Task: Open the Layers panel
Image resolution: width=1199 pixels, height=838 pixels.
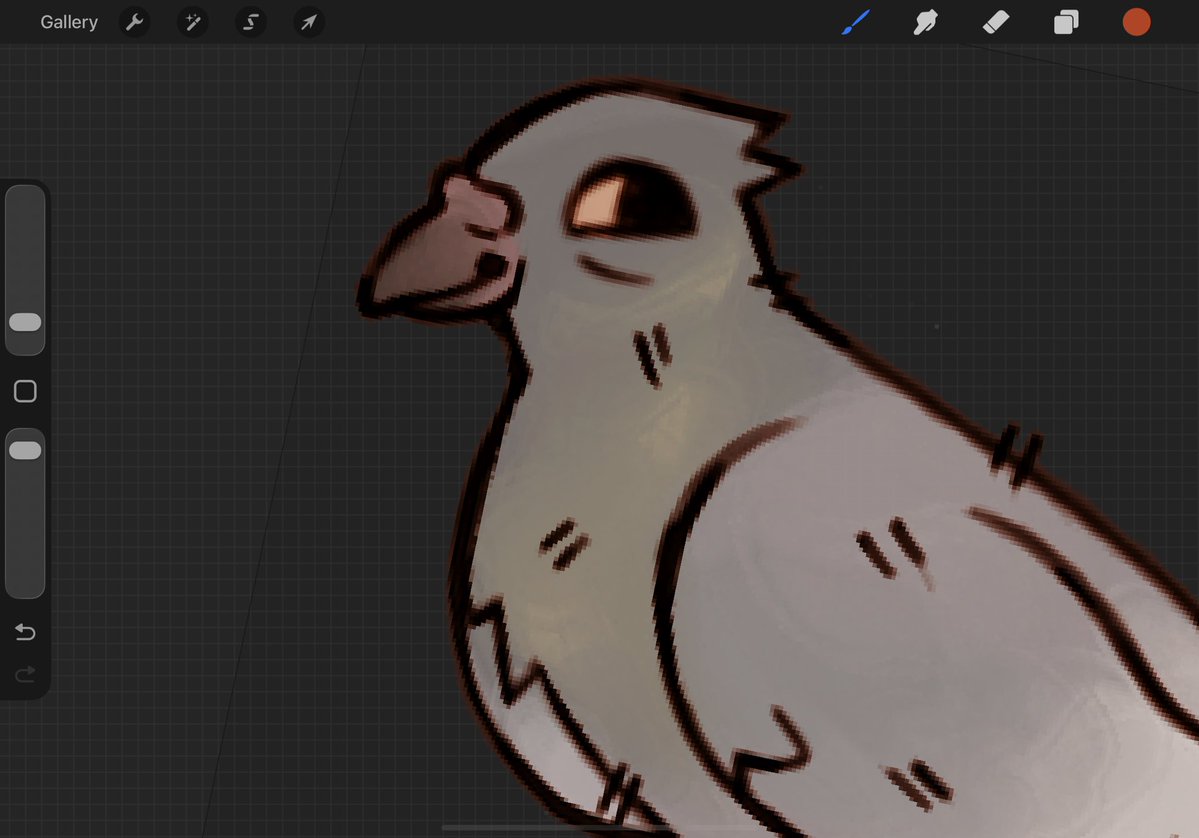Action: (x=1066, y=22)
